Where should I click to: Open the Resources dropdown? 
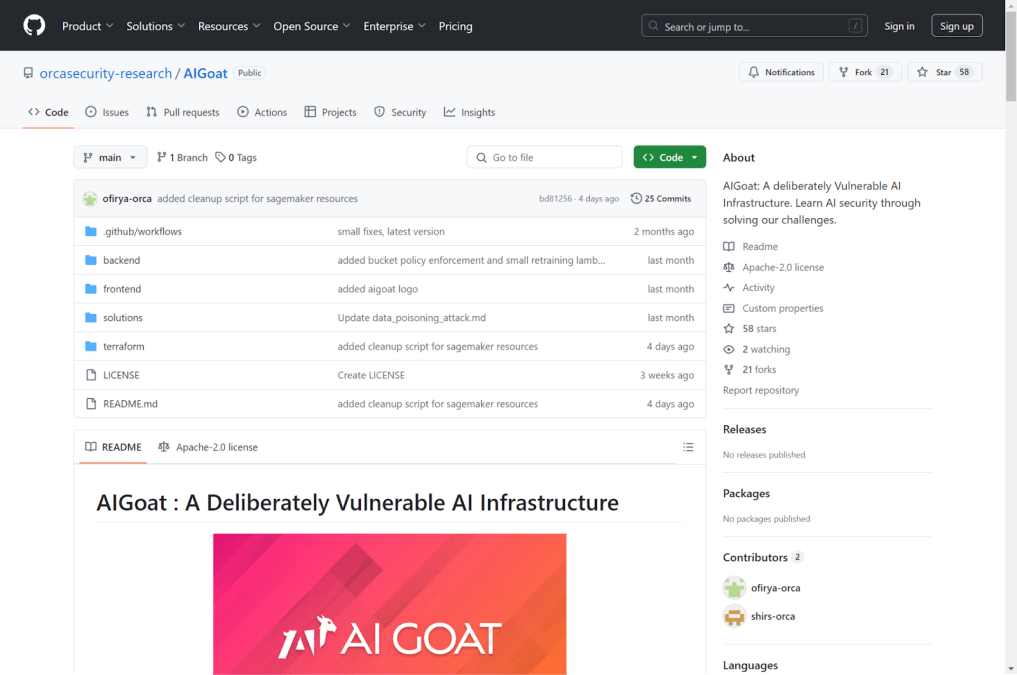pos(229,26)
